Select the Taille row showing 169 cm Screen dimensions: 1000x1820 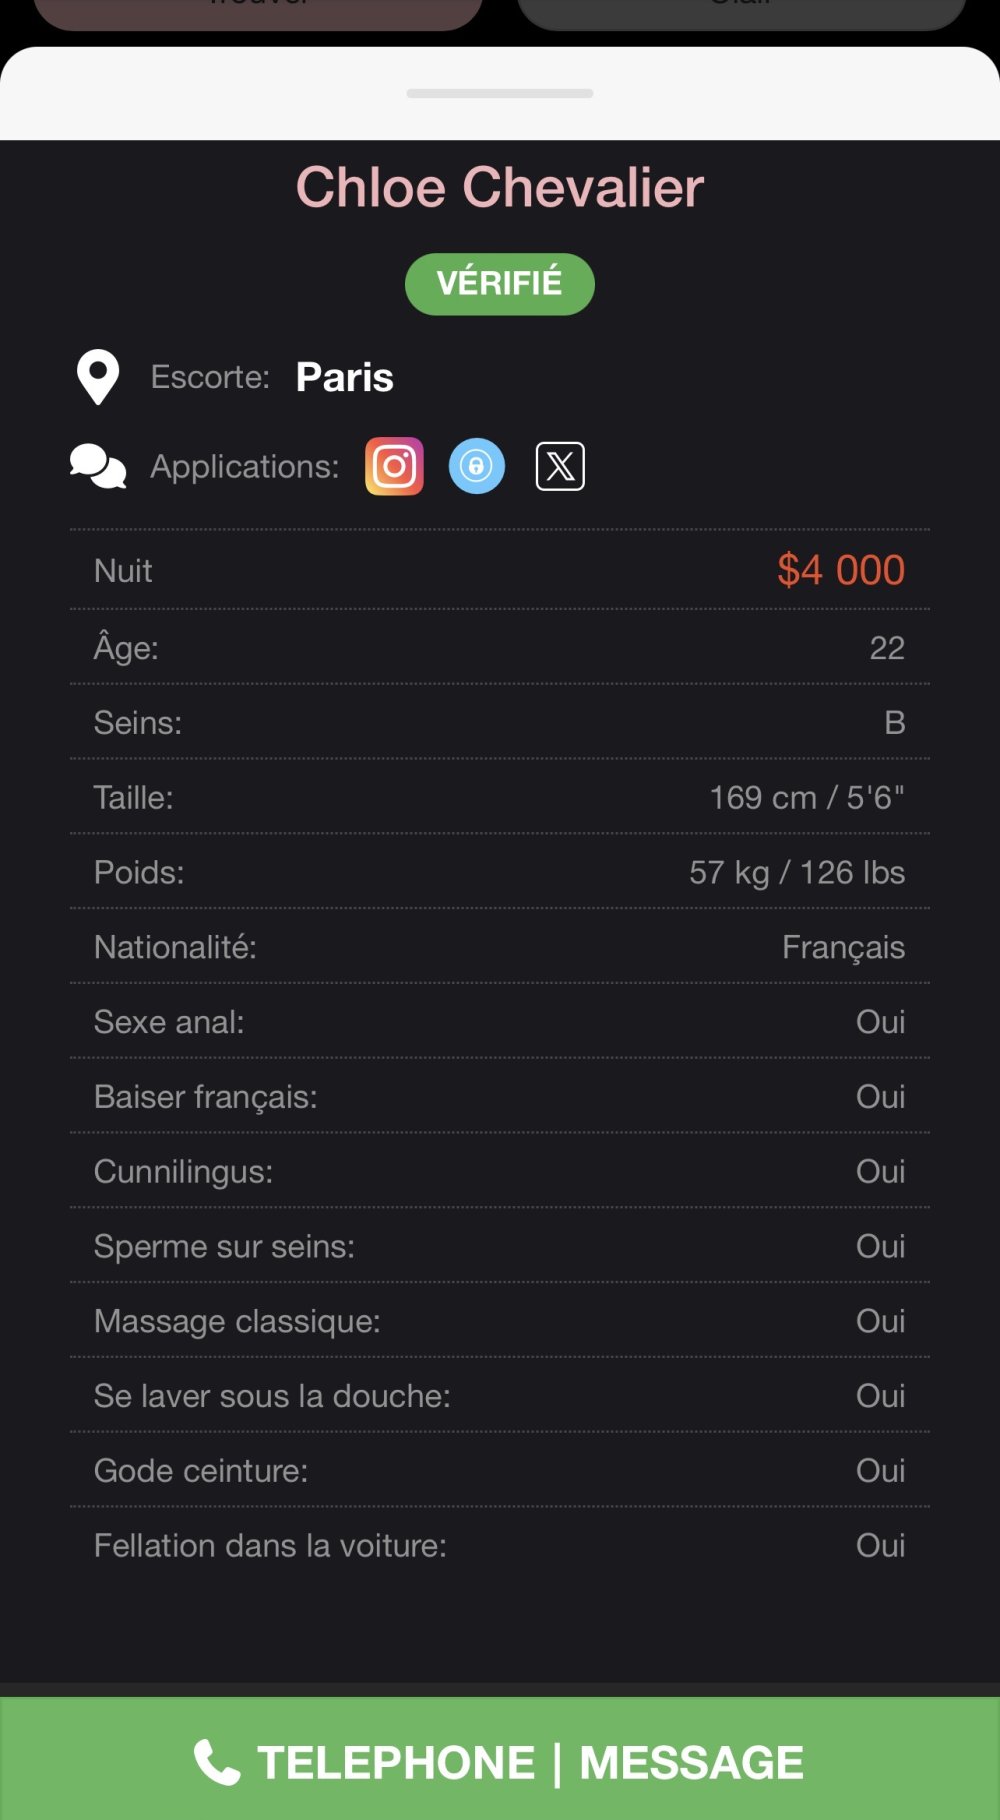(x=500, y=797)
